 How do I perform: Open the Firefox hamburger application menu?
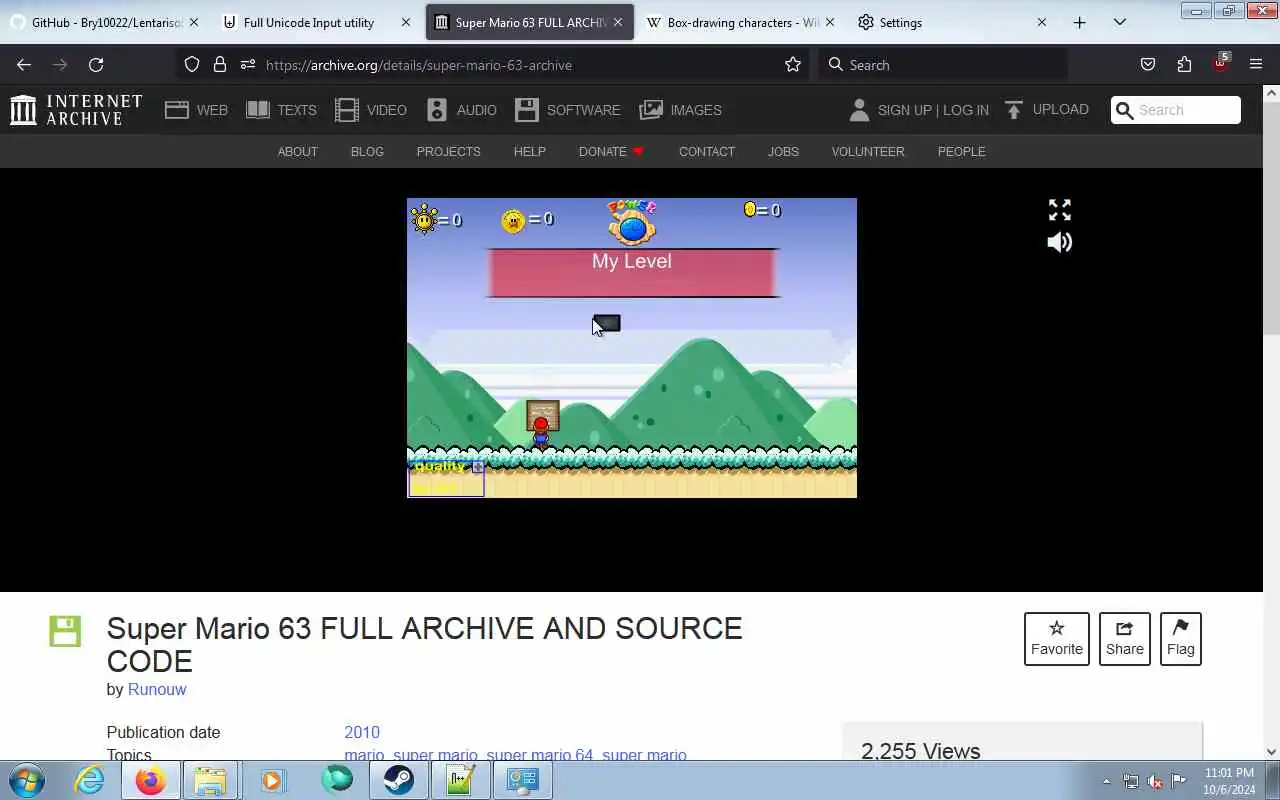1256,65
